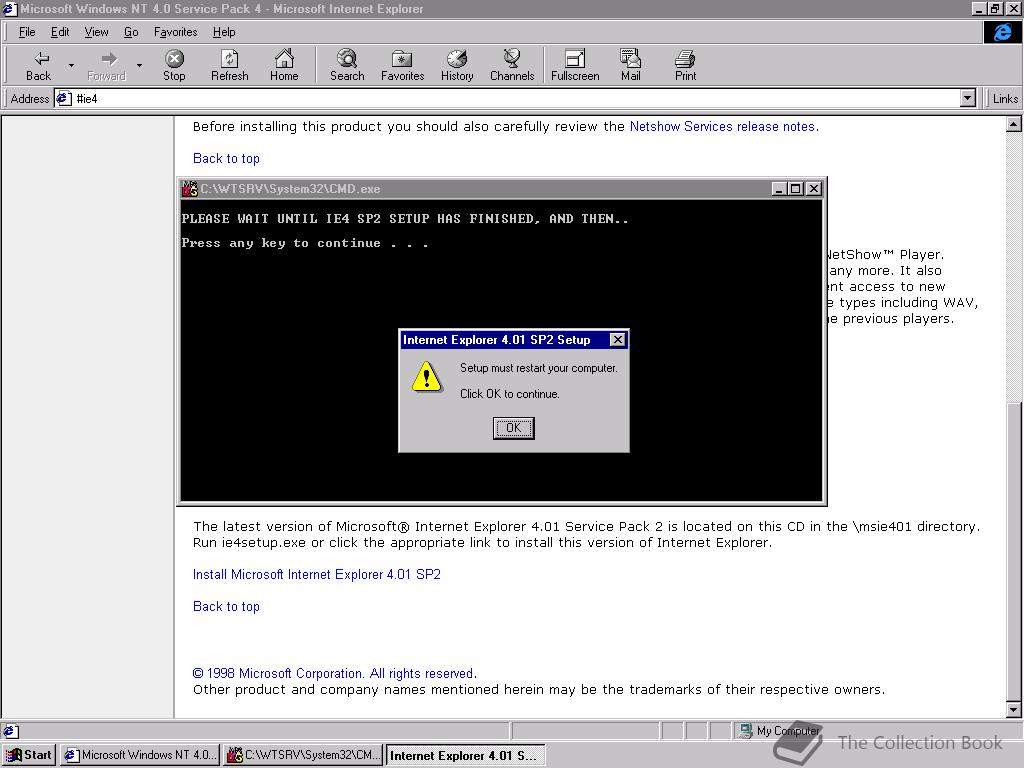Click the page icon in the Address bar
Screen dimensions: 1024x768
pos(64,99)
